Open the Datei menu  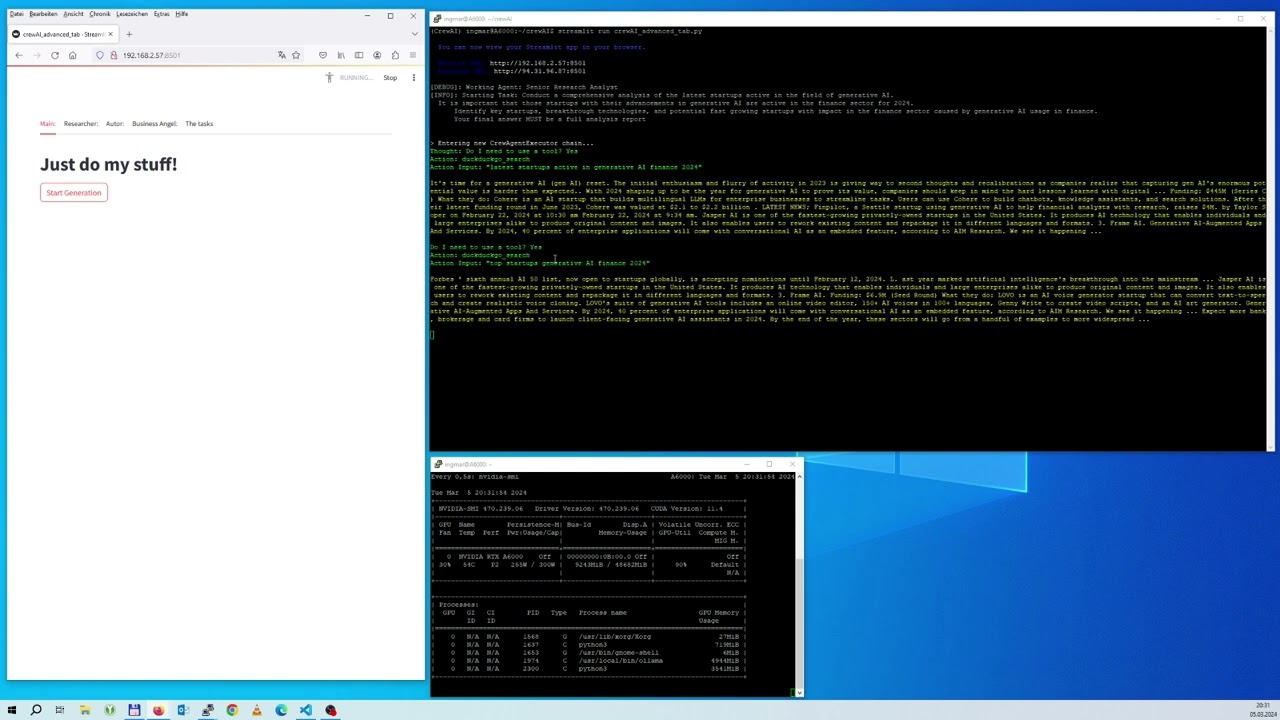click(16, 14)
